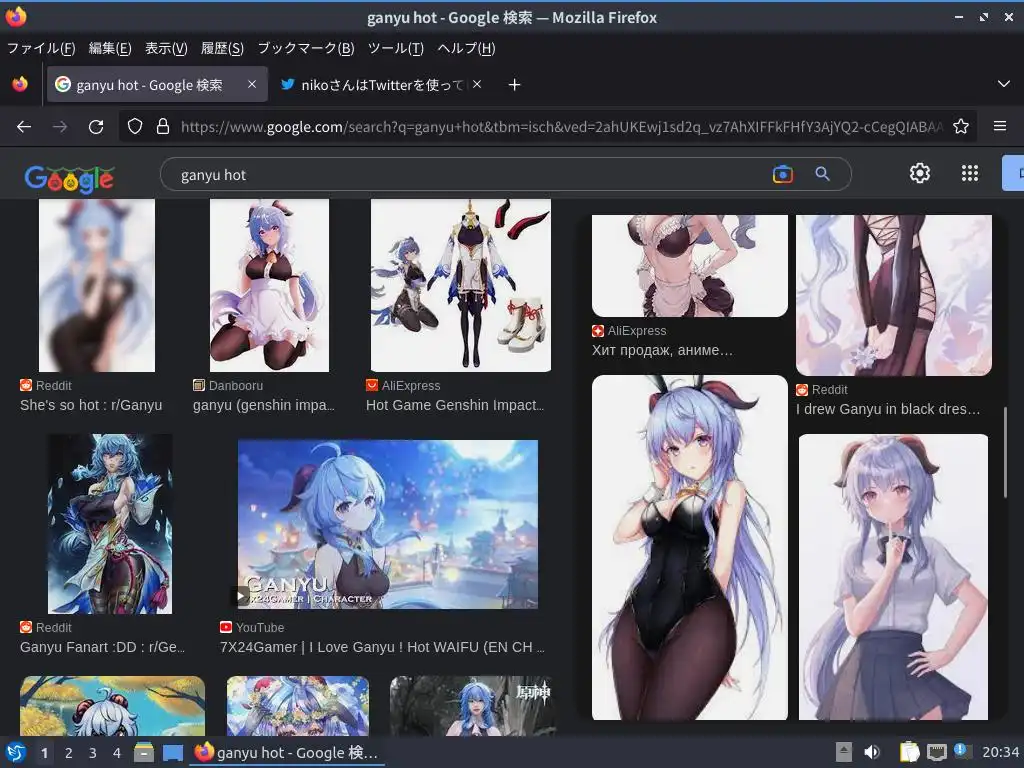This screenshot has height=768, width=1024.
Task: Select the Ganyu Fanart Reddit thumbnail
Action: pos(110,524)
